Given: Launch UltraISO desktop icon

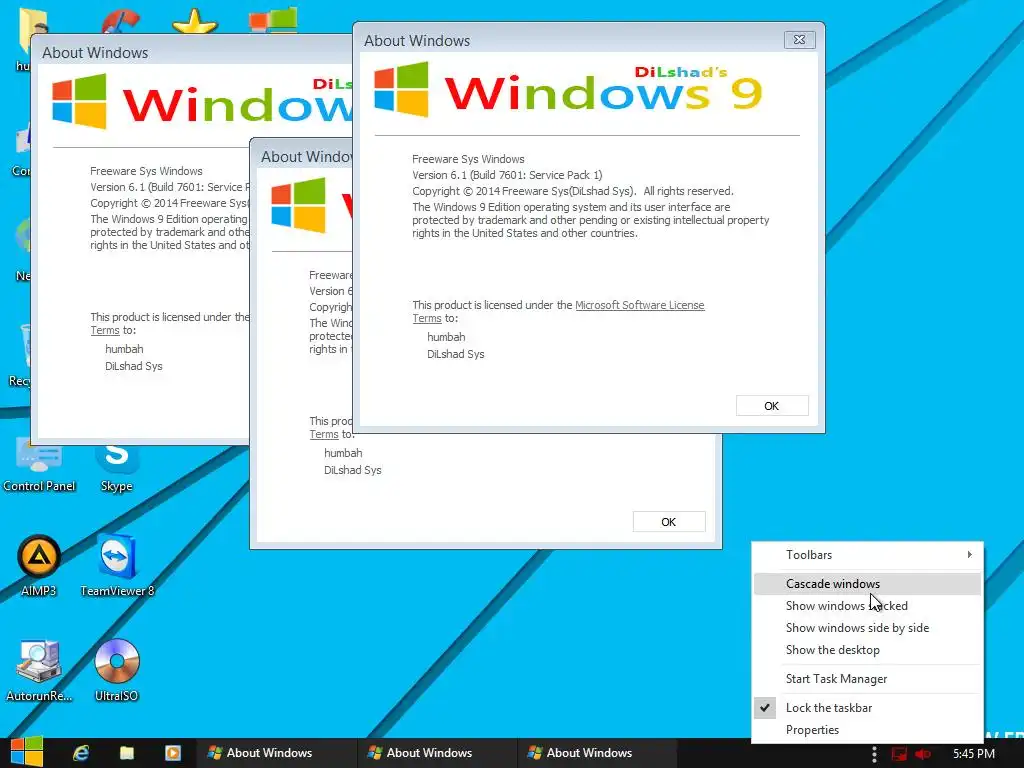Looking at the screenshot, I should tap(117, 670).
